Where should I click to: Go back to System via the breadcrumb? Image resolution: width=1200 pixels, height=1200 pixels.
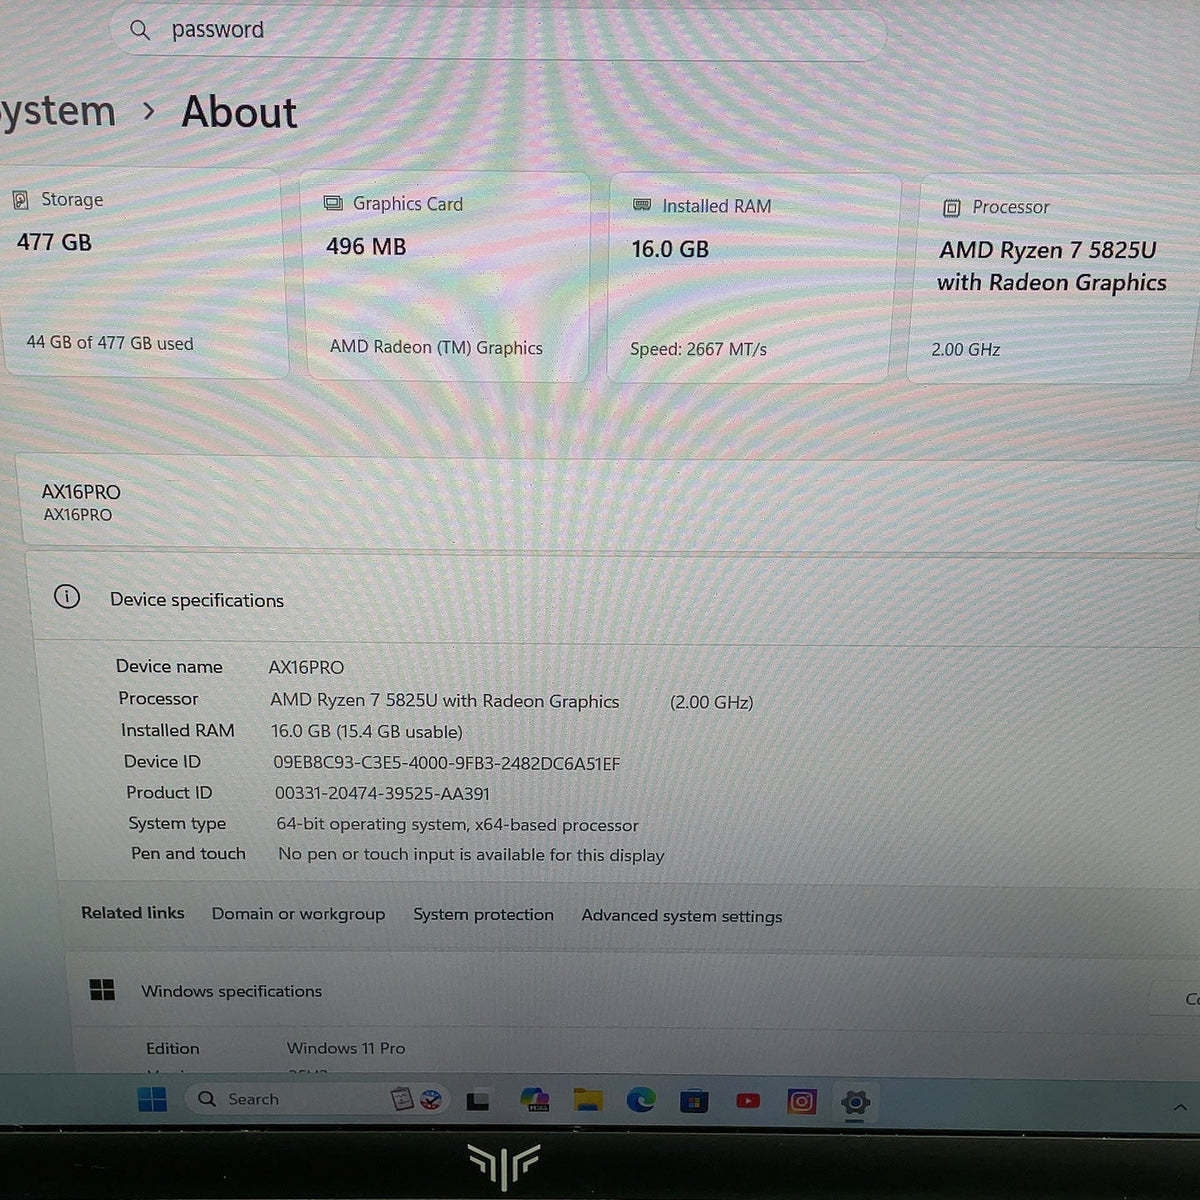58,112
